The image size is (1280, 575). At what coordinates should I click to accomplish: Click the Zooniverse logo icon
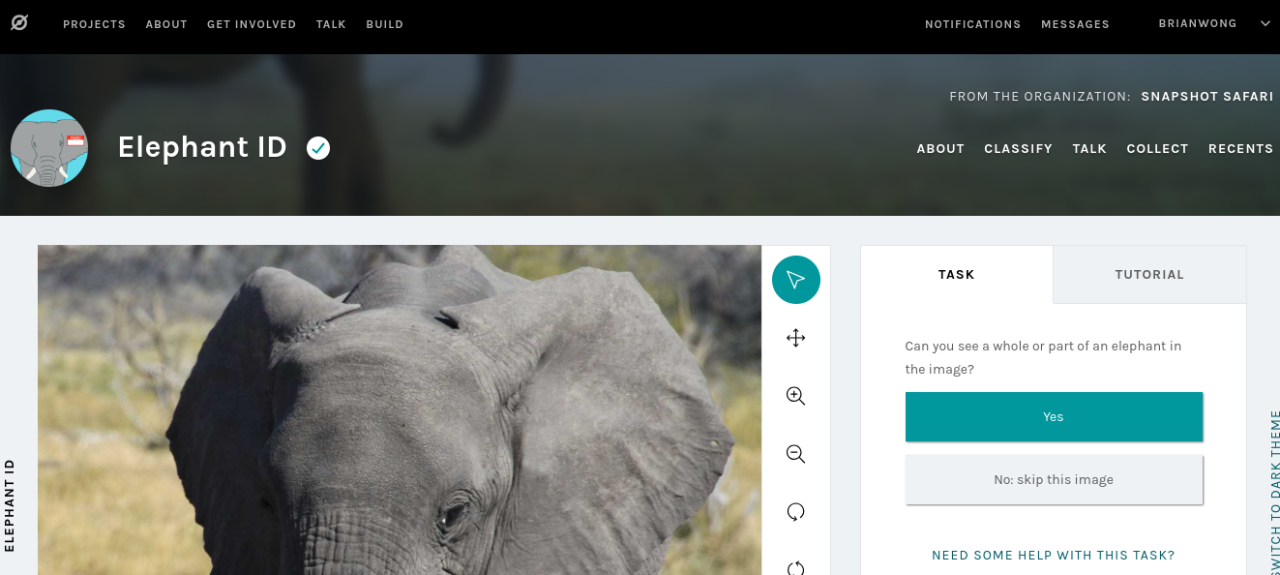[x=19, y=22]
